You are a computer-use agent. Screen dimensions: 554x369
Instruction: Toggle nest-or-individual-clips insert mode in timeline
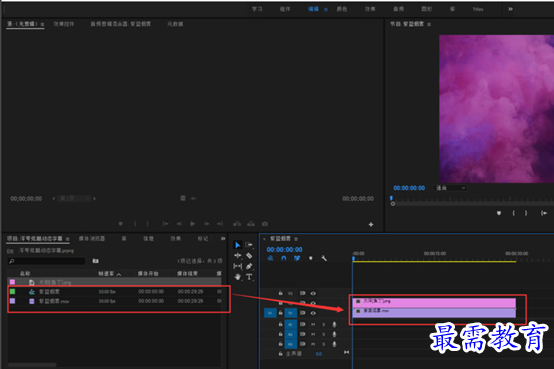click(270, 258)
